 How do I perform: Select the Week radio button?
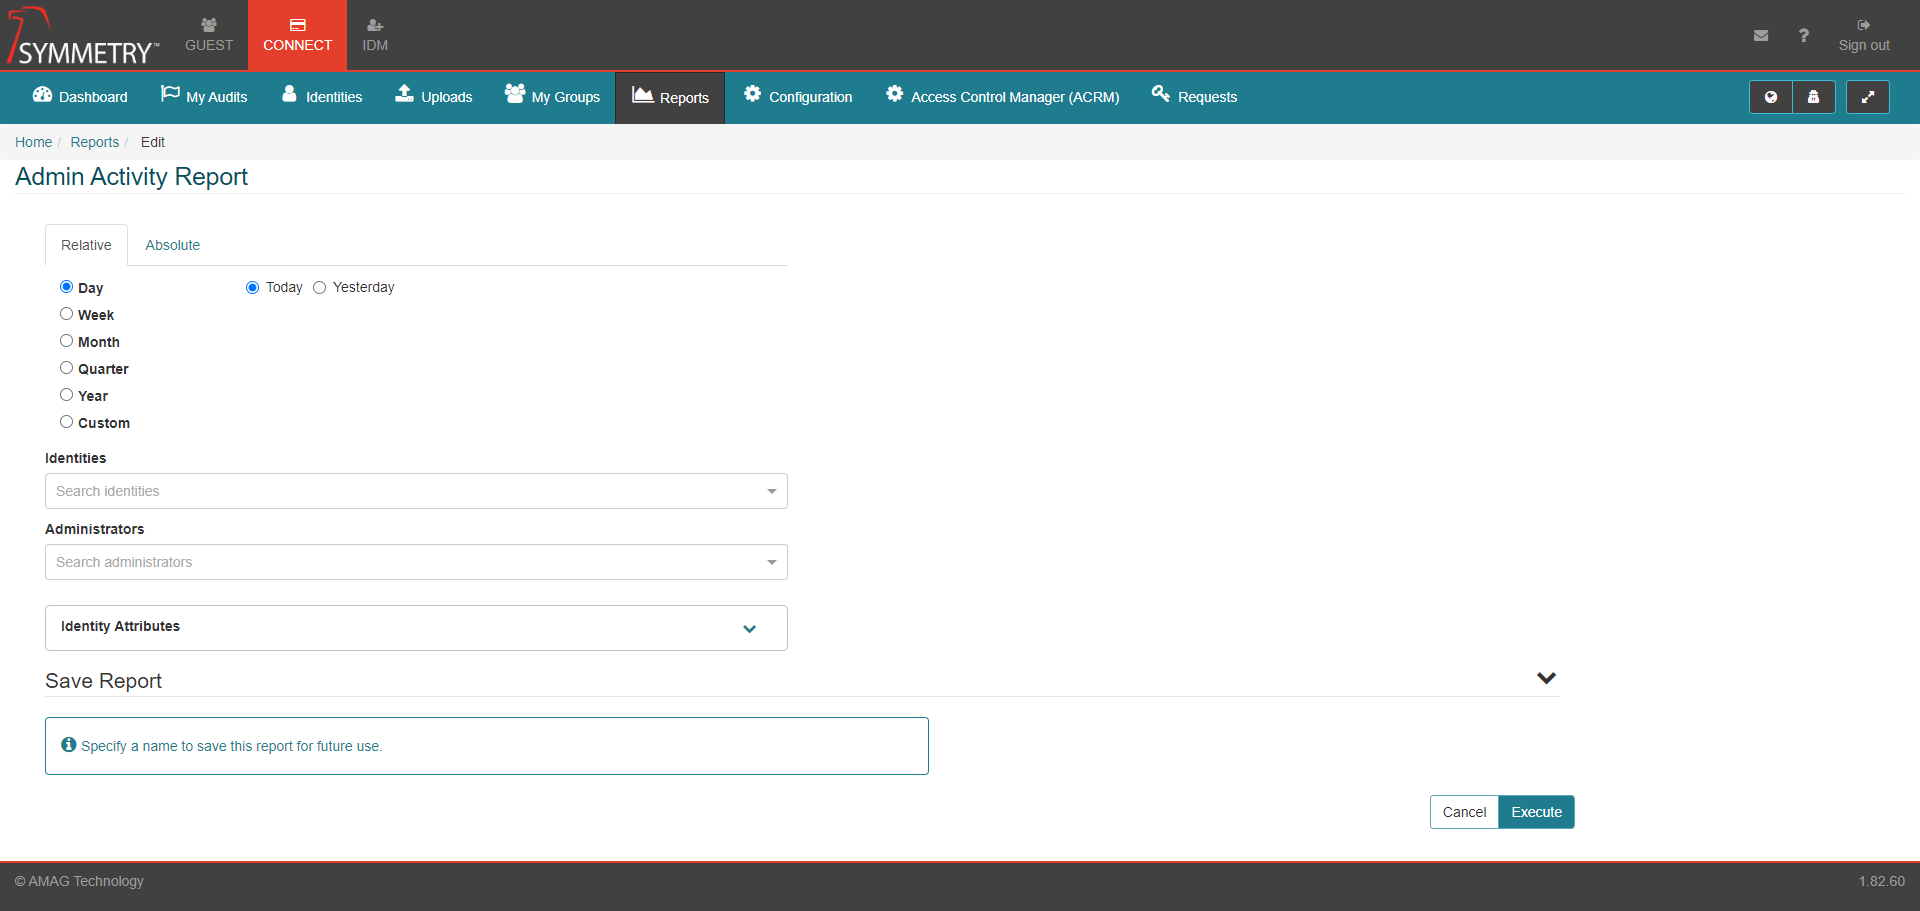point(66,314)
